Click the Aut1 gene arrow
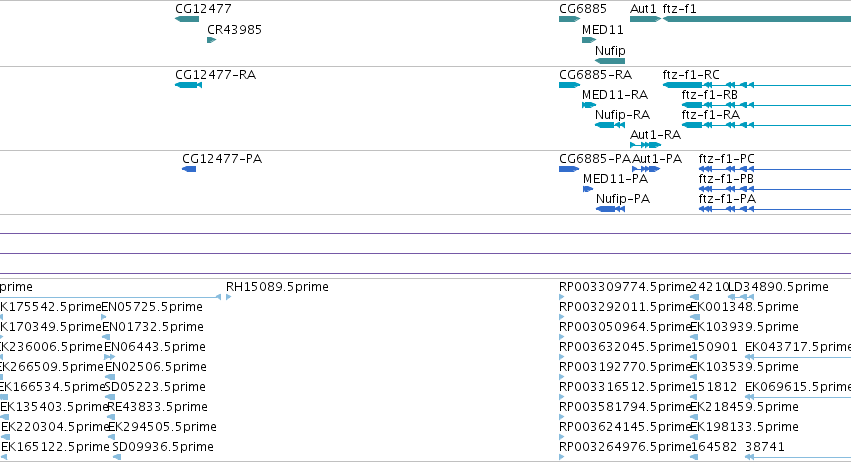 click(x=645, y=19)
